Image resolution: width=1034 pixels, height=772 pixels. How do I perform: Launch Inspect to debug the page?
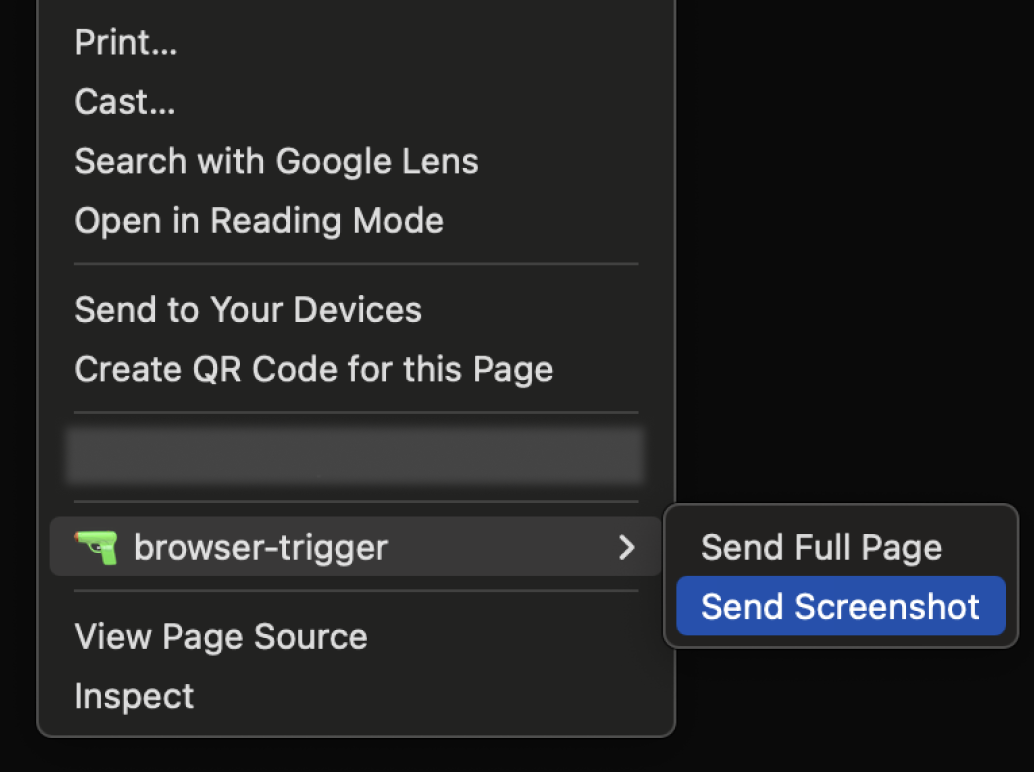134,695
